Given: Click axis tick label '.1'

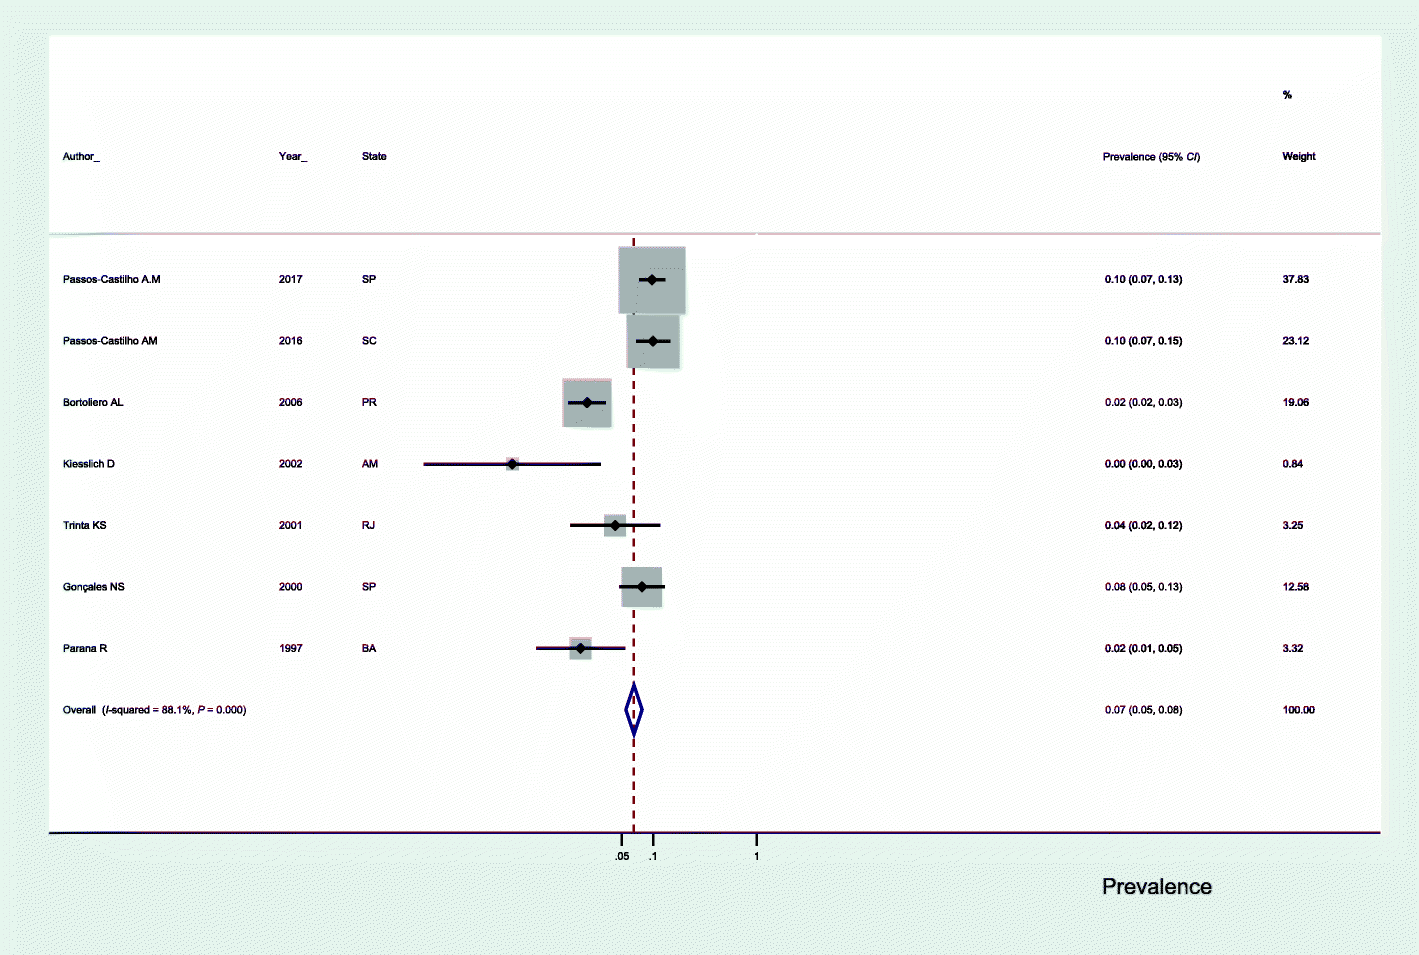Looking at the screenshot, I should pyautogui.click(x=652, y=857).
